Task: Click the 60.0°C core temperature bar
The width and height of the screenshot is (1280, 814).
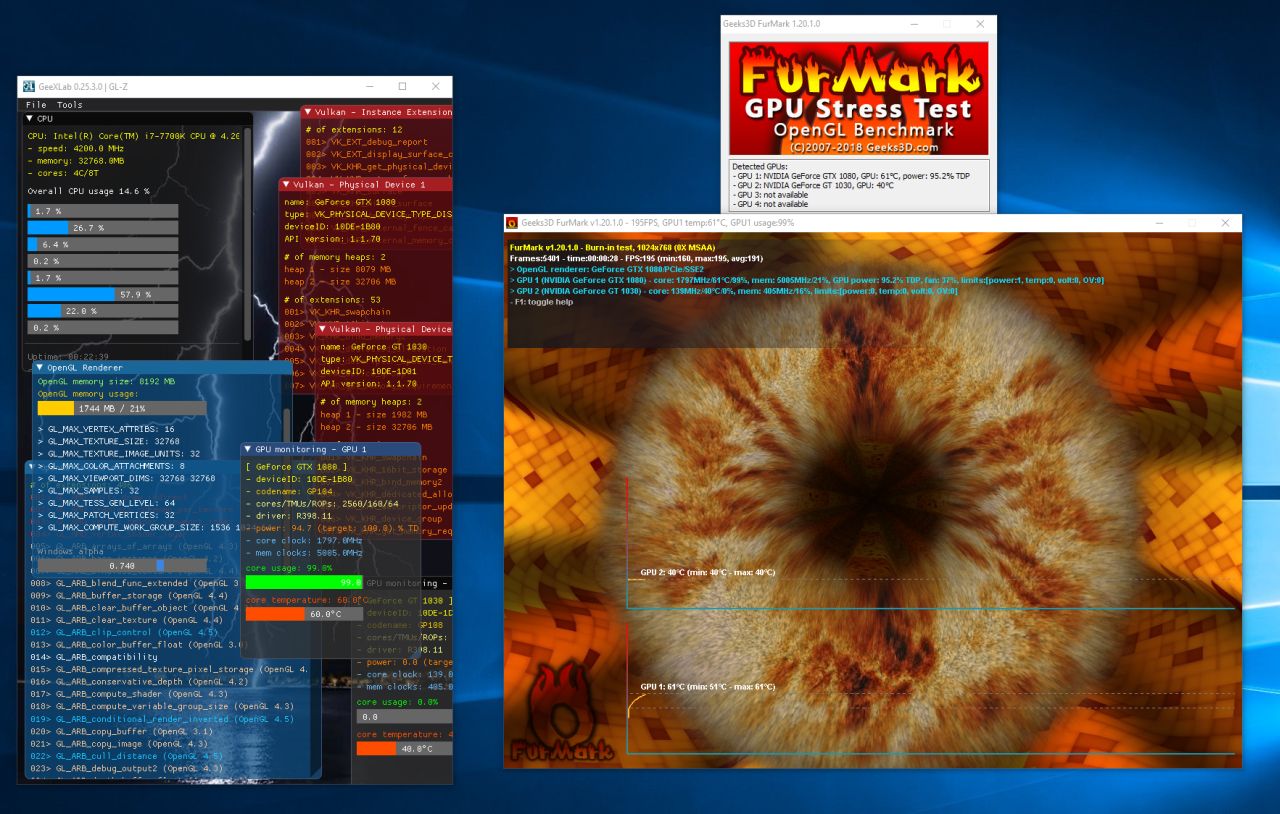Action: coord(304,614)
